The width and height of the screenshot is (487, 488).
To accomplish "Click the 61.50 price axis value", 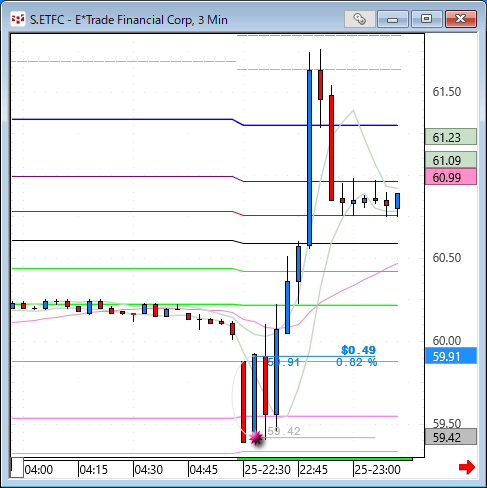I will coord(447,92).
